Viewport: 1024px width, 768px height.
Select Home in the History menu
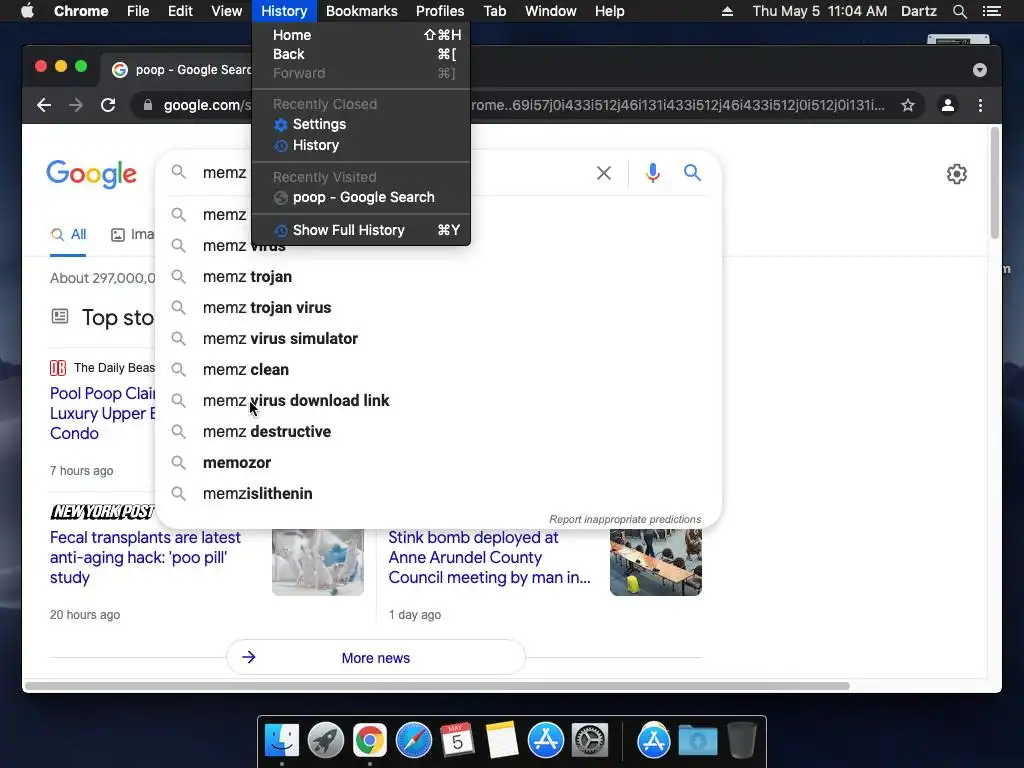click(361, 35)
